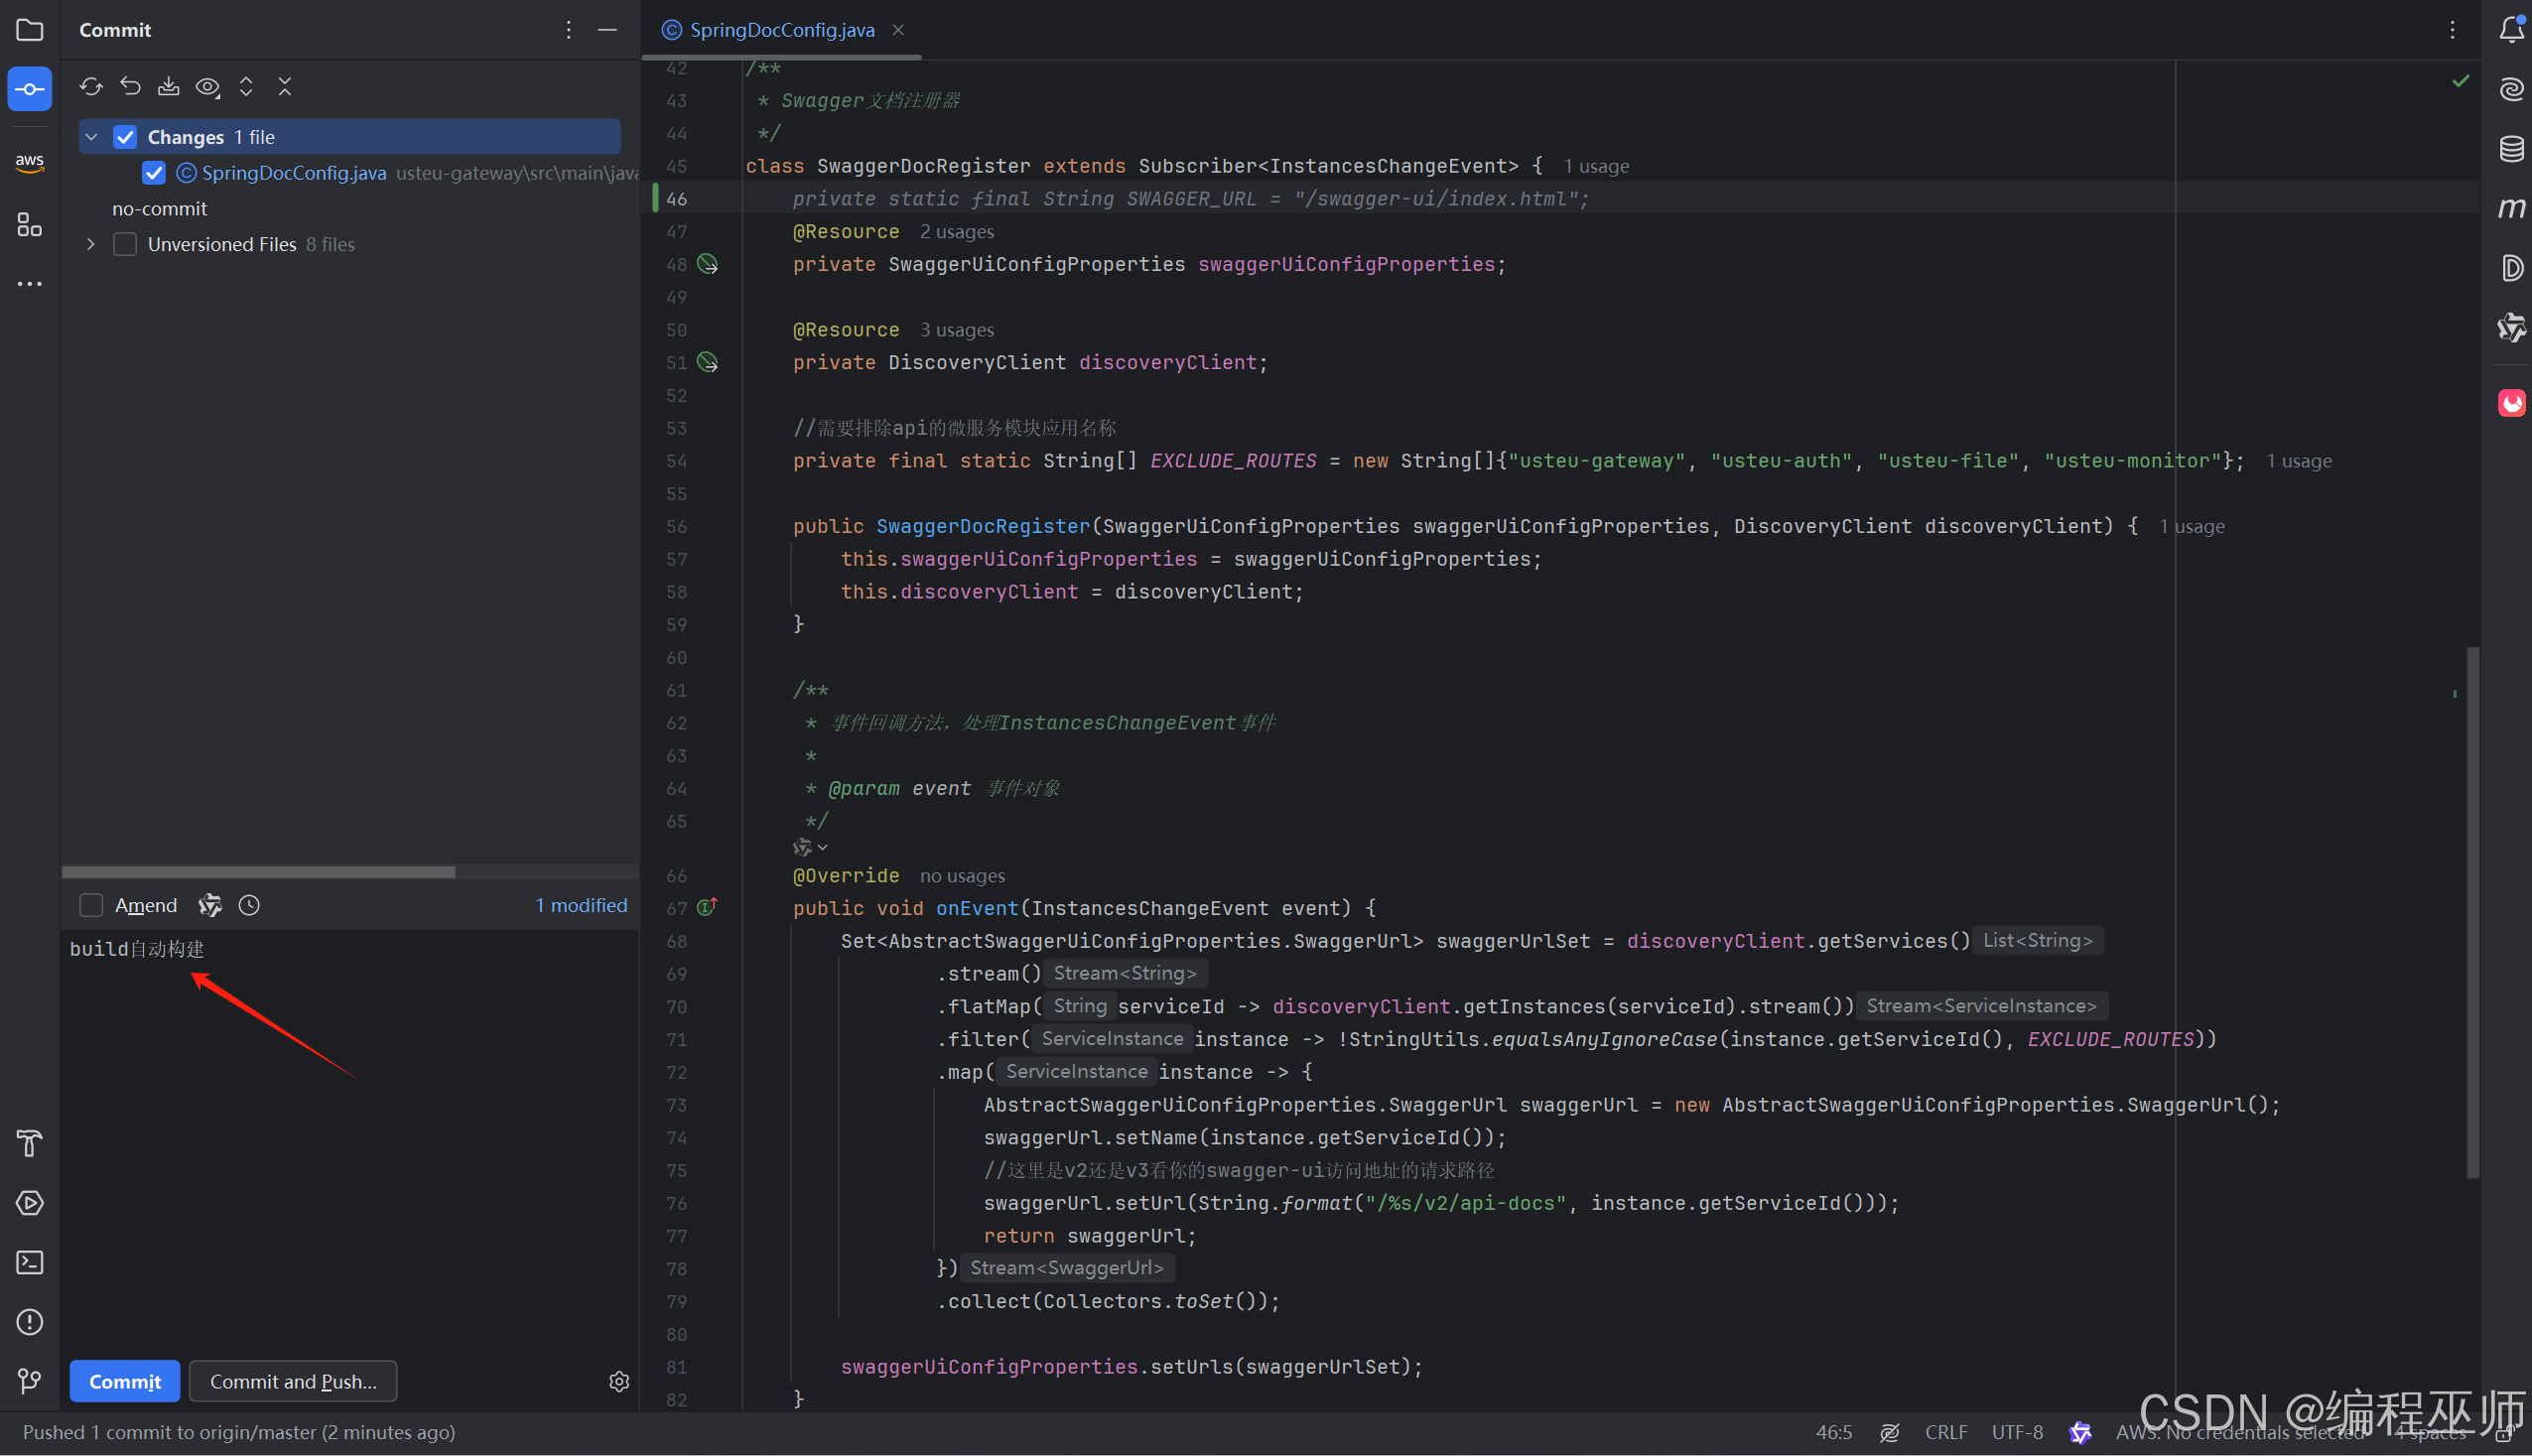The height and width of the screenshot is (1456, 2532).
Task: Click the 1 modified link
Action: 581,905
